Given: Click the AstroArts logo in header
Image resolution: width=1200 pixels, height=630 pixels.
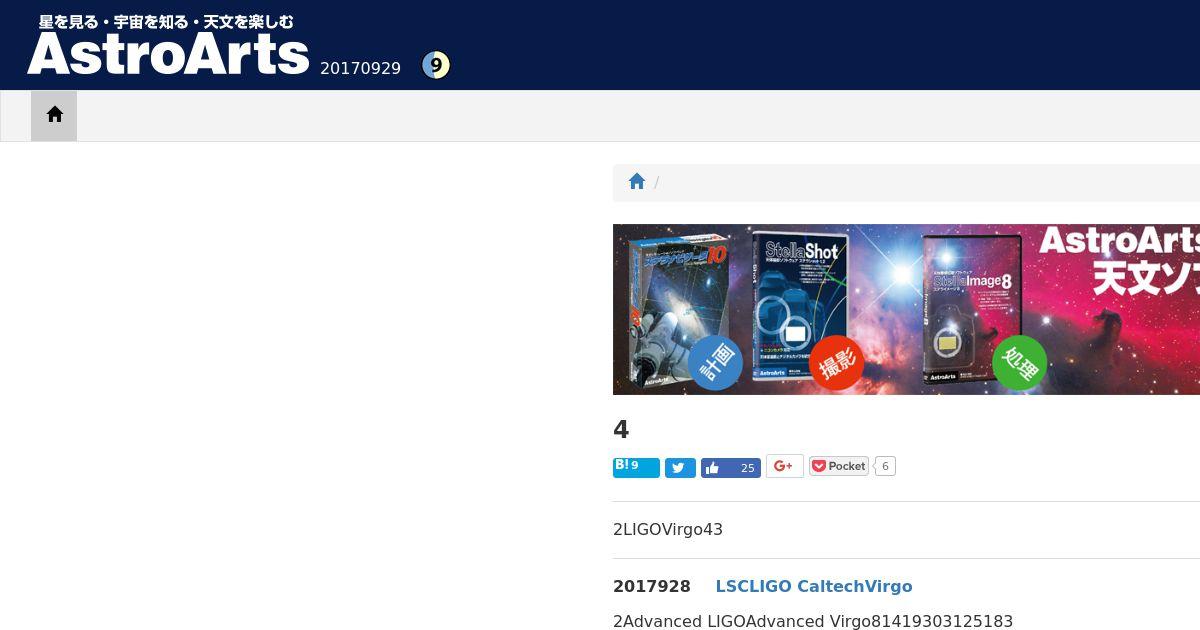Looking at the screenshot, I should (x=168, y=54).
